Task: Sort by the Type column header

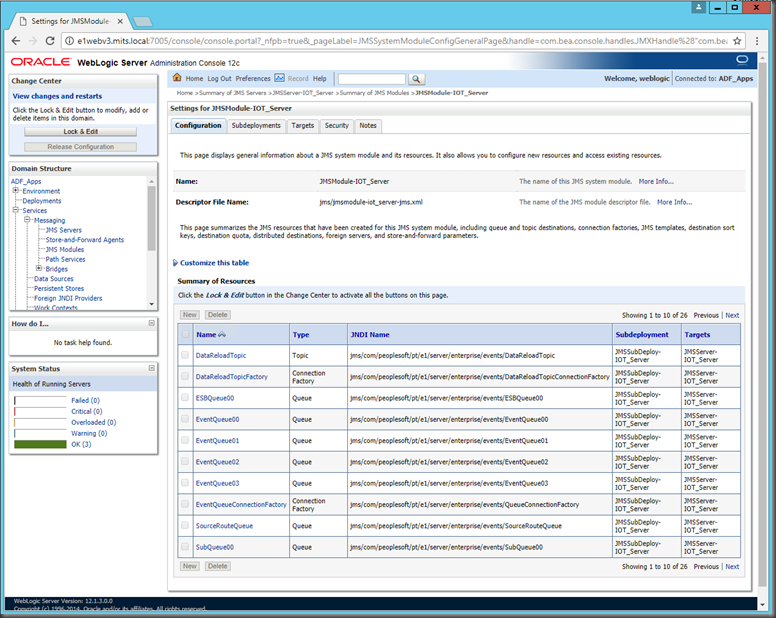Action: click(x=301, y=335)
